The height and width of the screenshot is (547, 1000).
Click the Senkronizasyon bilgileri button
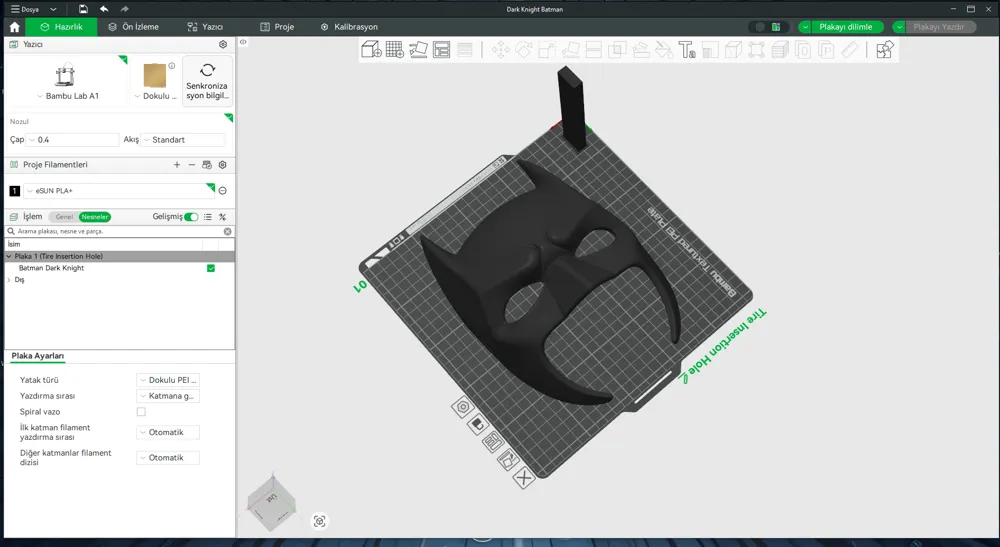[x=207, y=81]
